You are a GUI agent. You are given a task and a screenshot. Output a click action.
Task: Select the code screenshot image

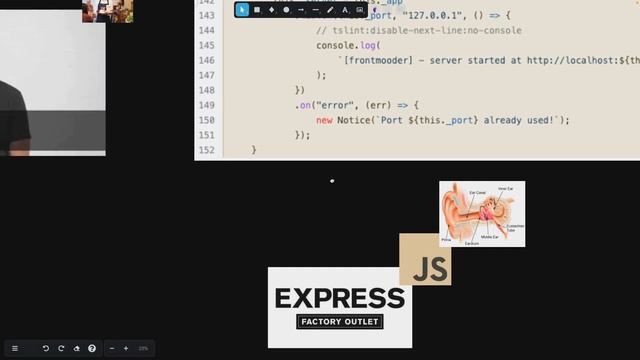point(417,80)
